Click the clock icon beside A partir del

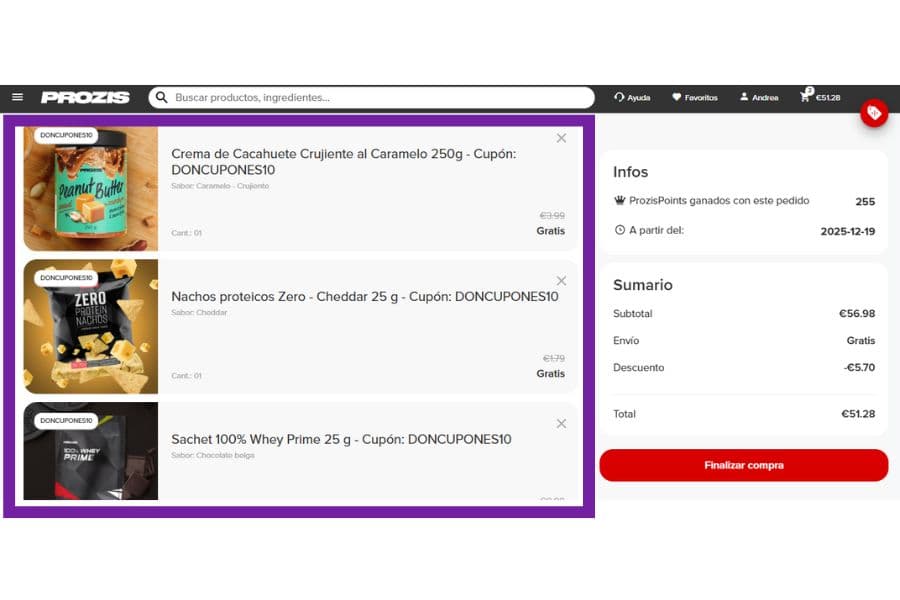[619, 230]
